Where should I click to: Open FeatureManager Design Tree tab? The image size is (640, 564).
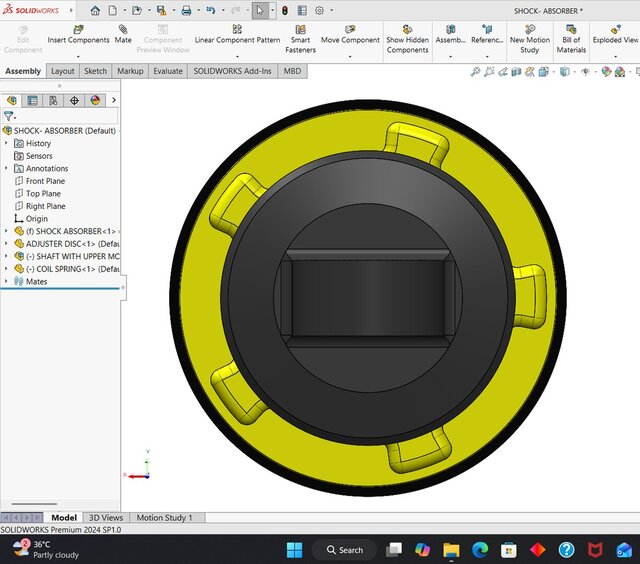coord(11,100)
